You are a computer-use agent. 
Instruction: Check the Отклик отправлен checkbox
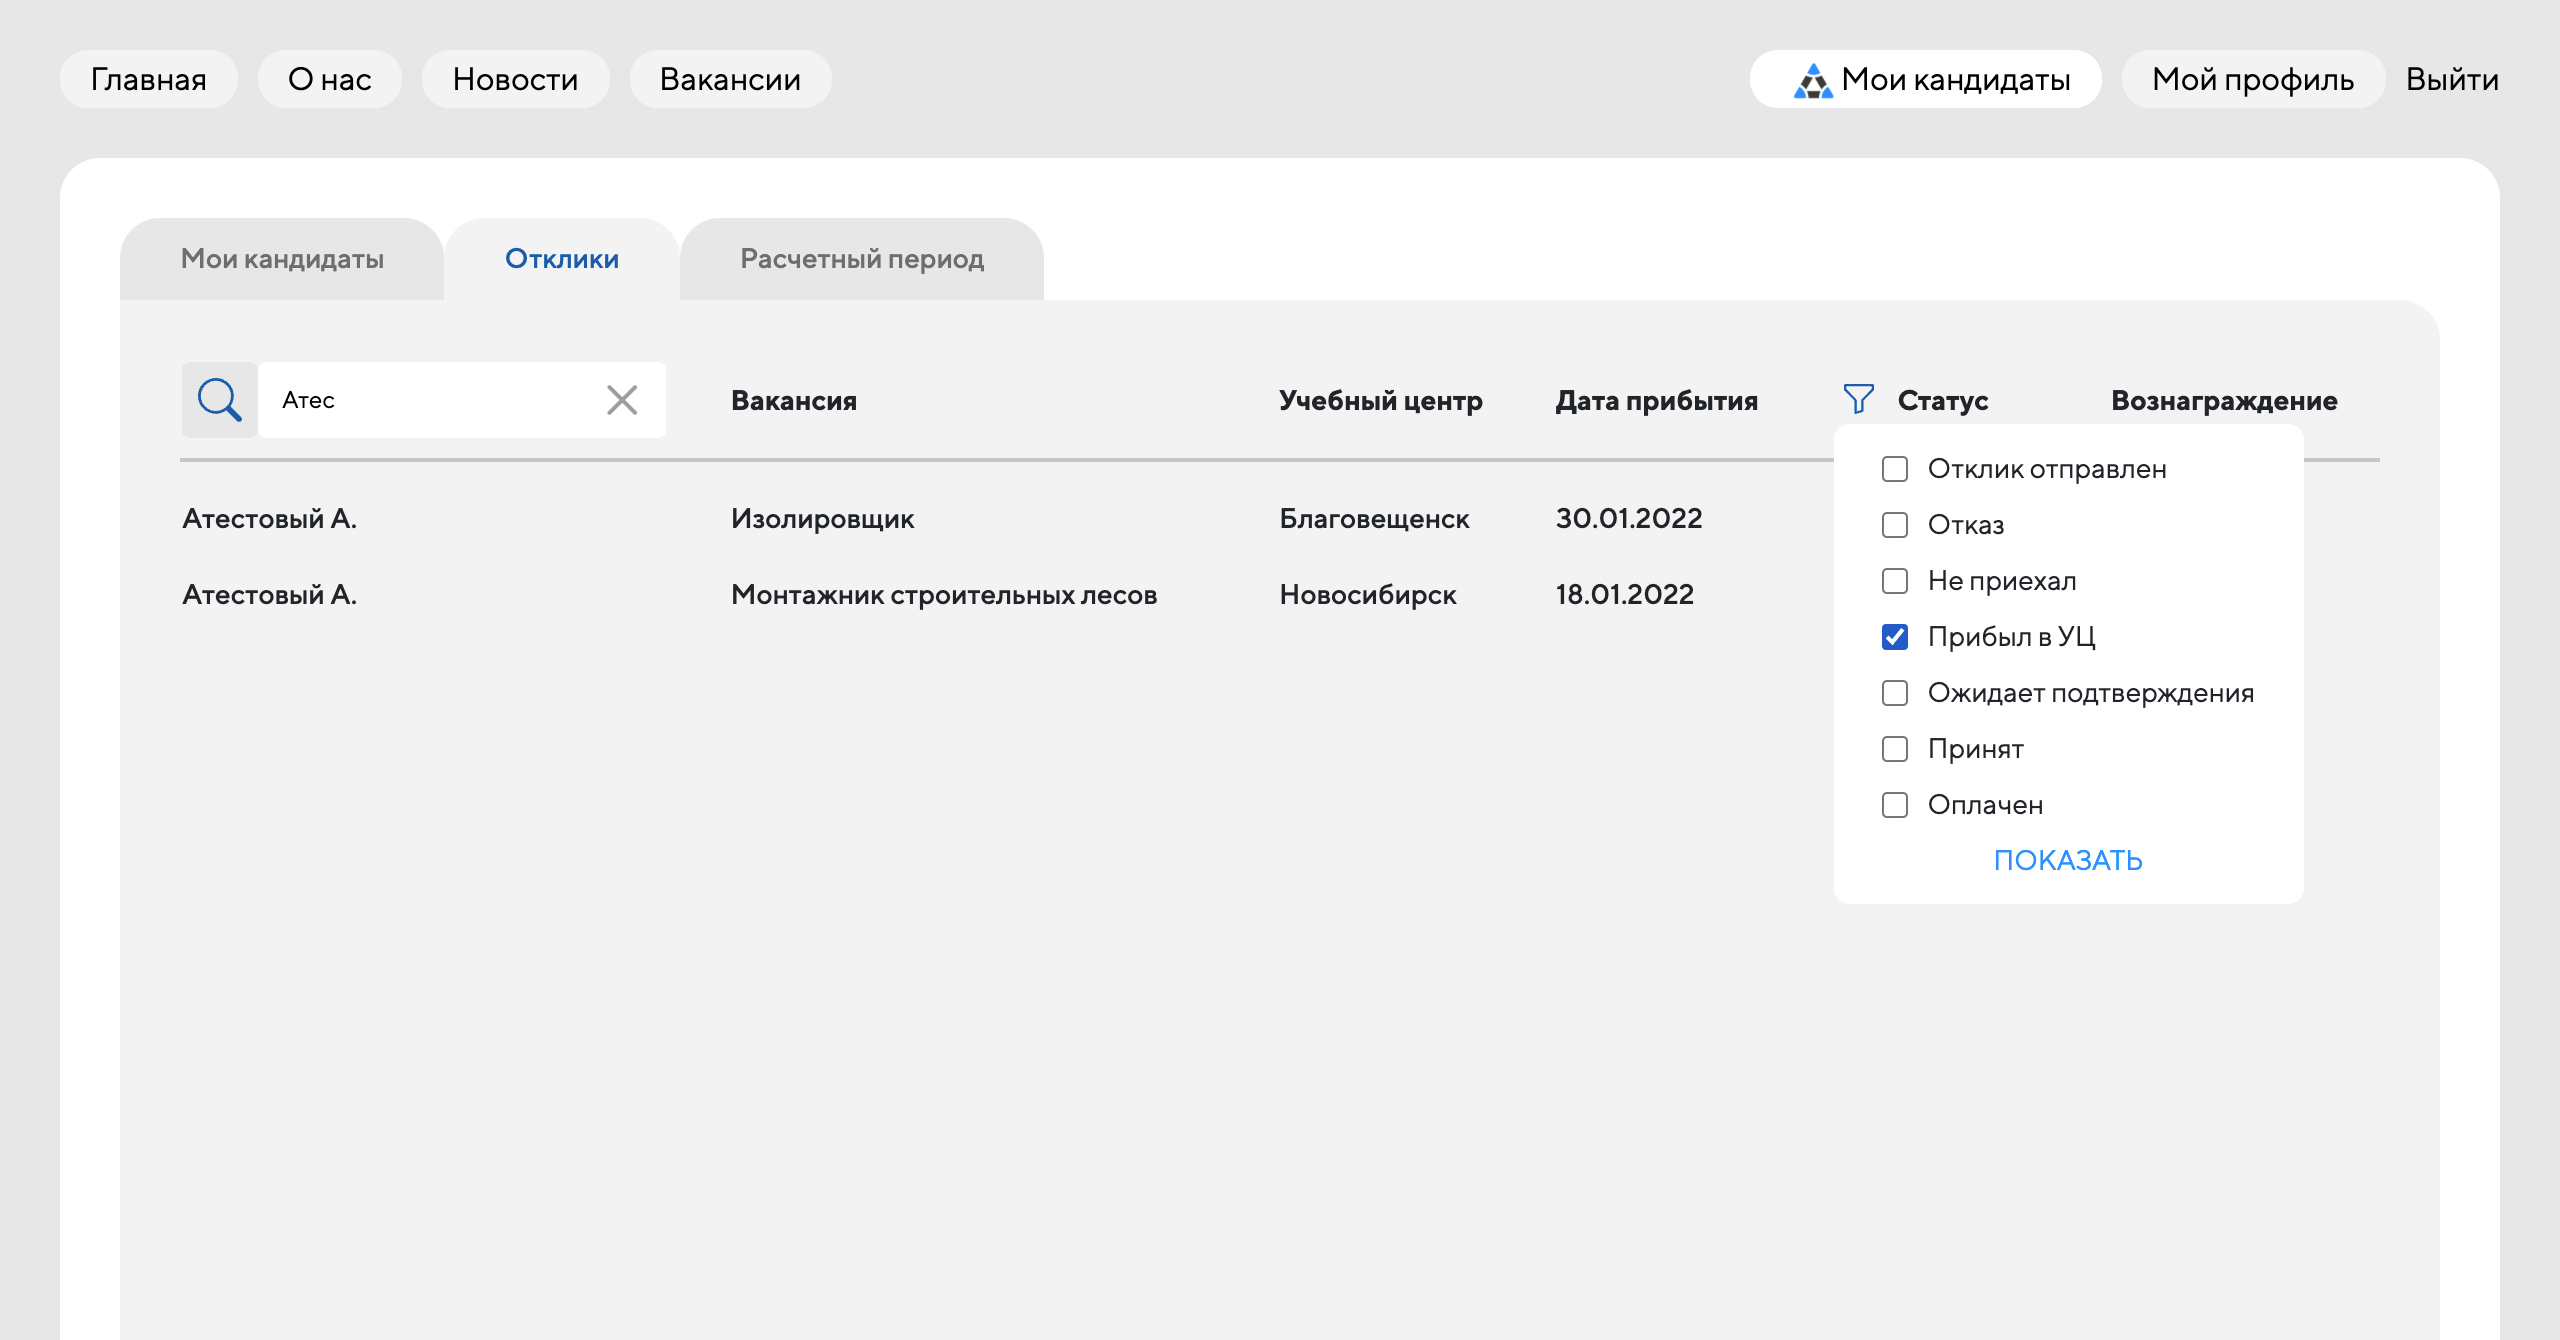(1895, 469)
